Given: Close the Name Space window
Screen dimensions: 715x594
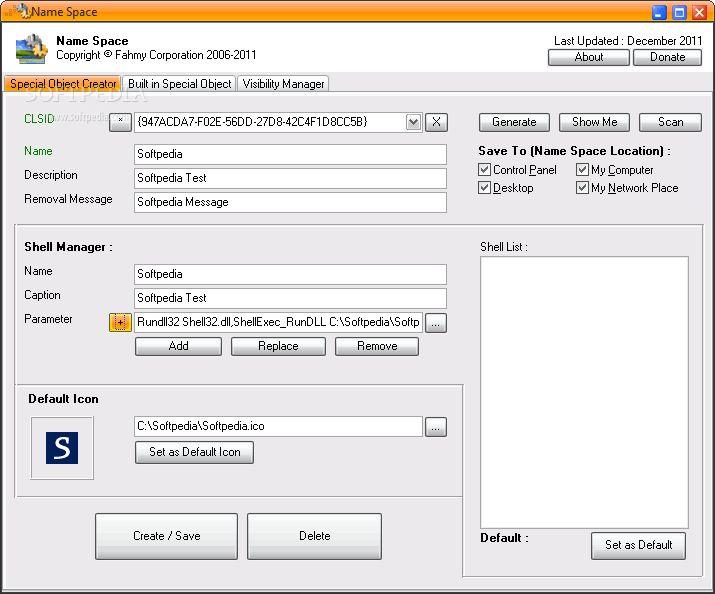Looking at the screenshot, I should pyautogui.click(x=699, y=12).
